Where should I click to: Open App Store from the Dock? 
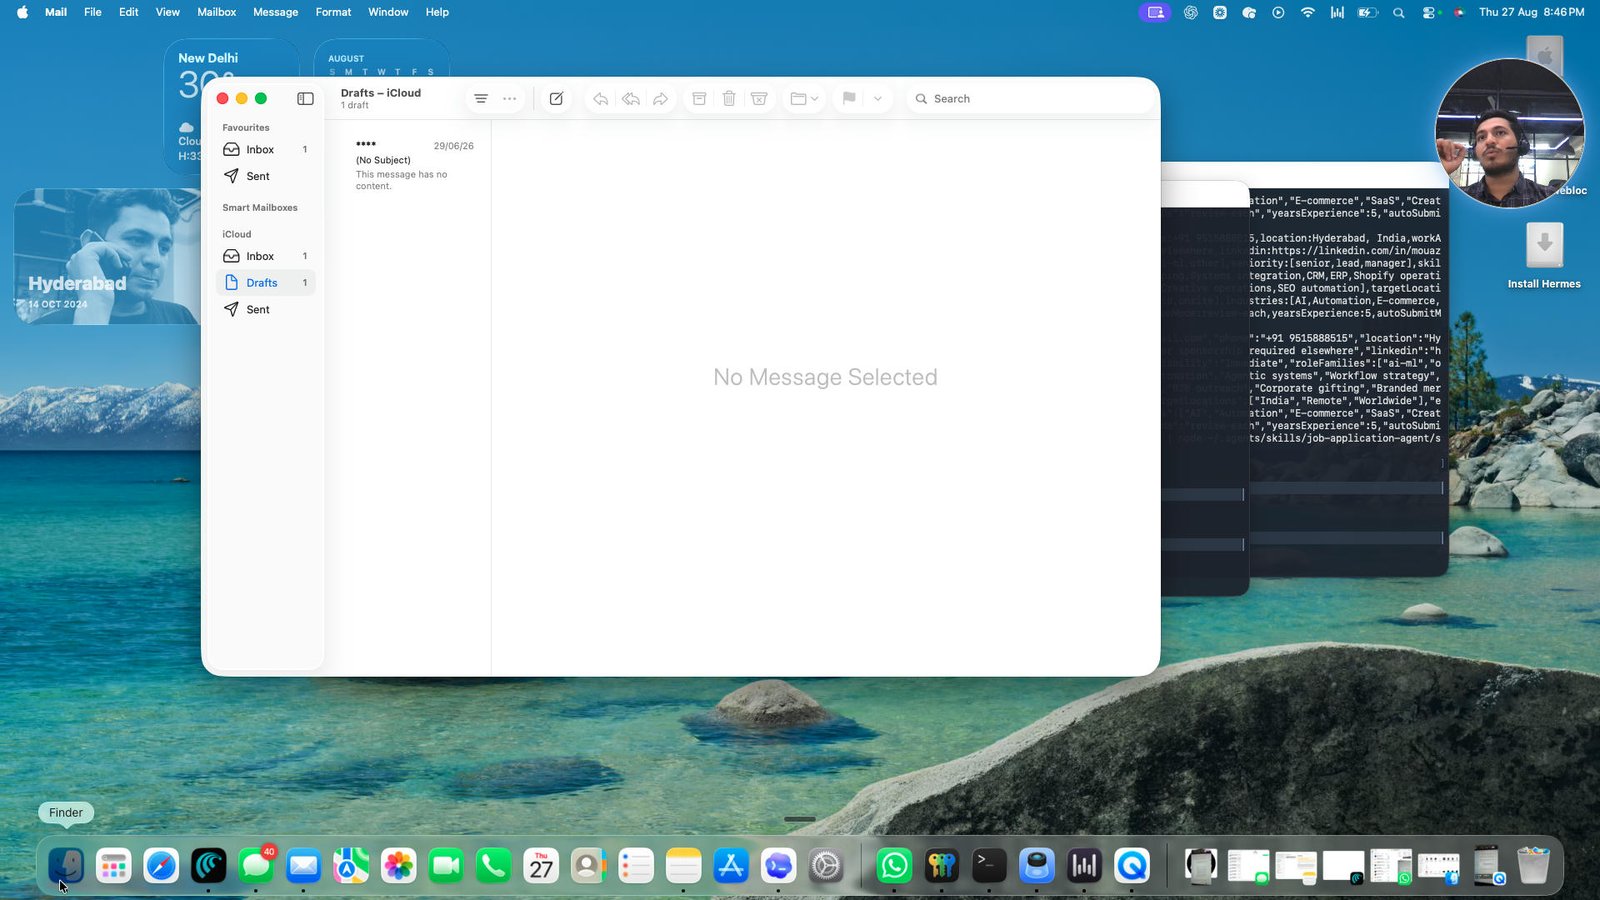[731, 866]
